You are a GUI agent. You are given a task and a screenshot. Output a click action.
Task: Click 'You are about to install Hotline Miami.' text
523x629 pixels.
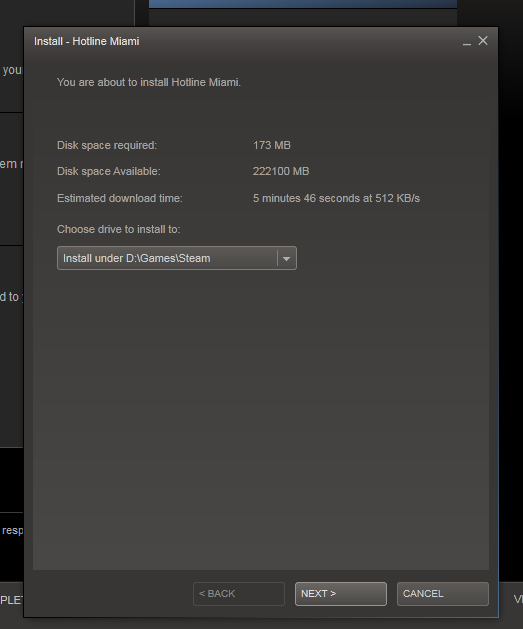149,82
